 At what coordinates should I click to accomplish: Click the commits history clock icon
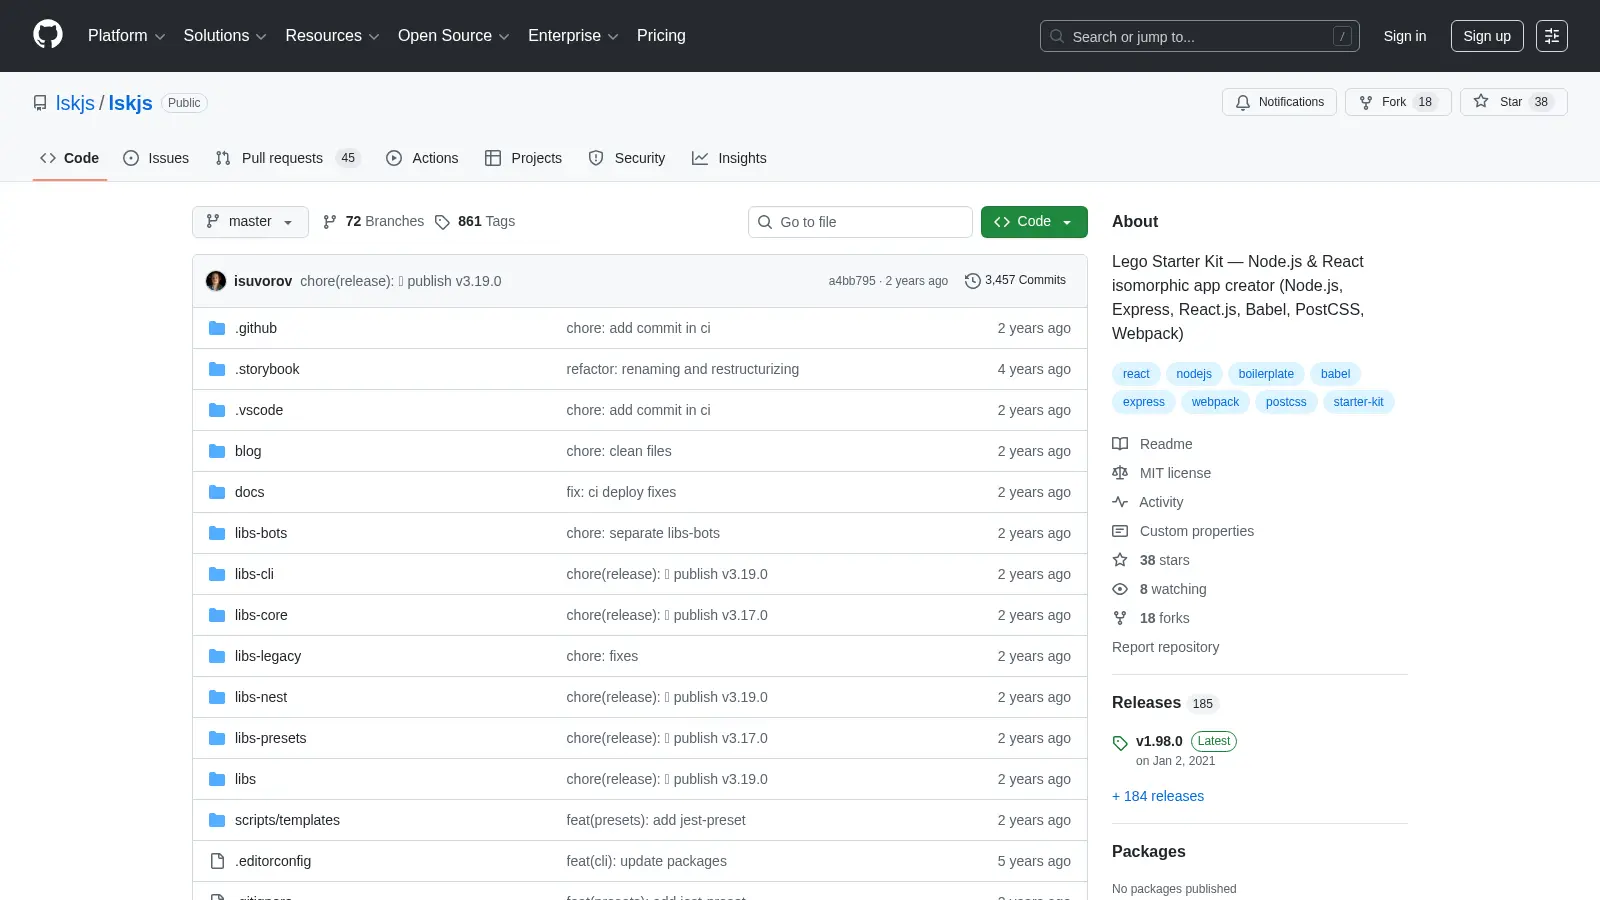click(972, 281)
